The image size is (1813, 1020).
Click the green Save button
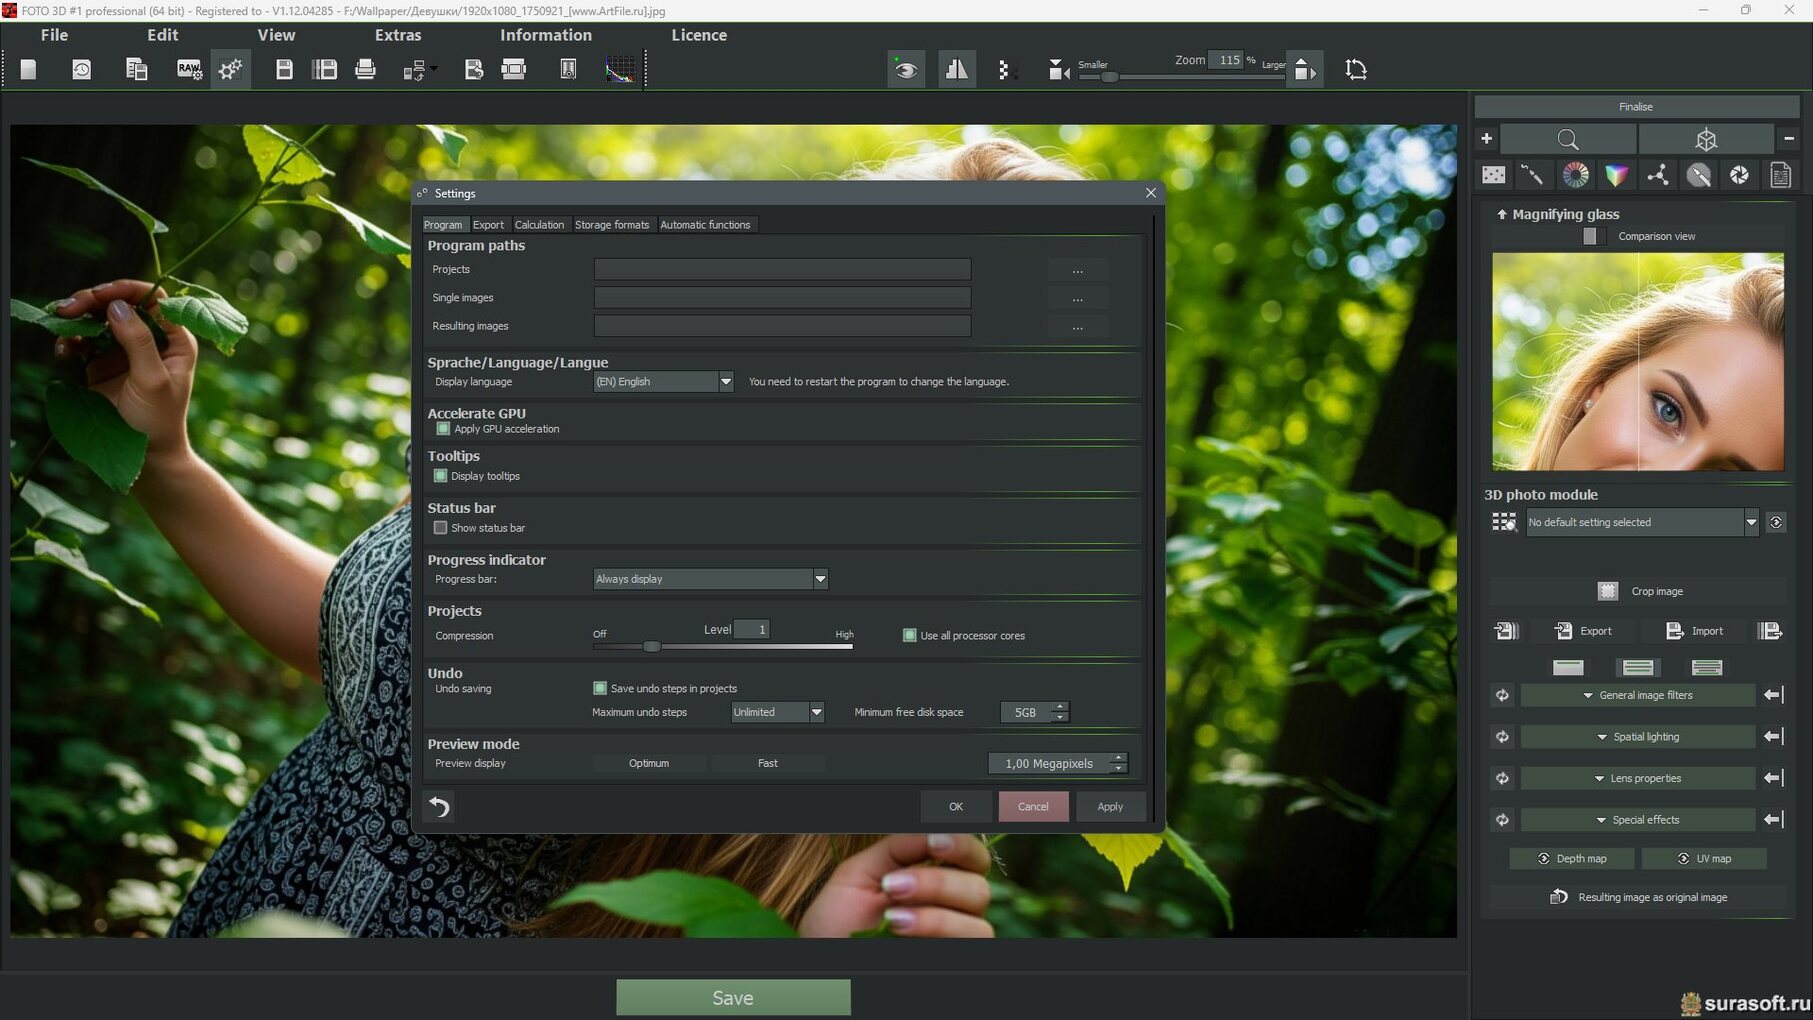point(733,998)
